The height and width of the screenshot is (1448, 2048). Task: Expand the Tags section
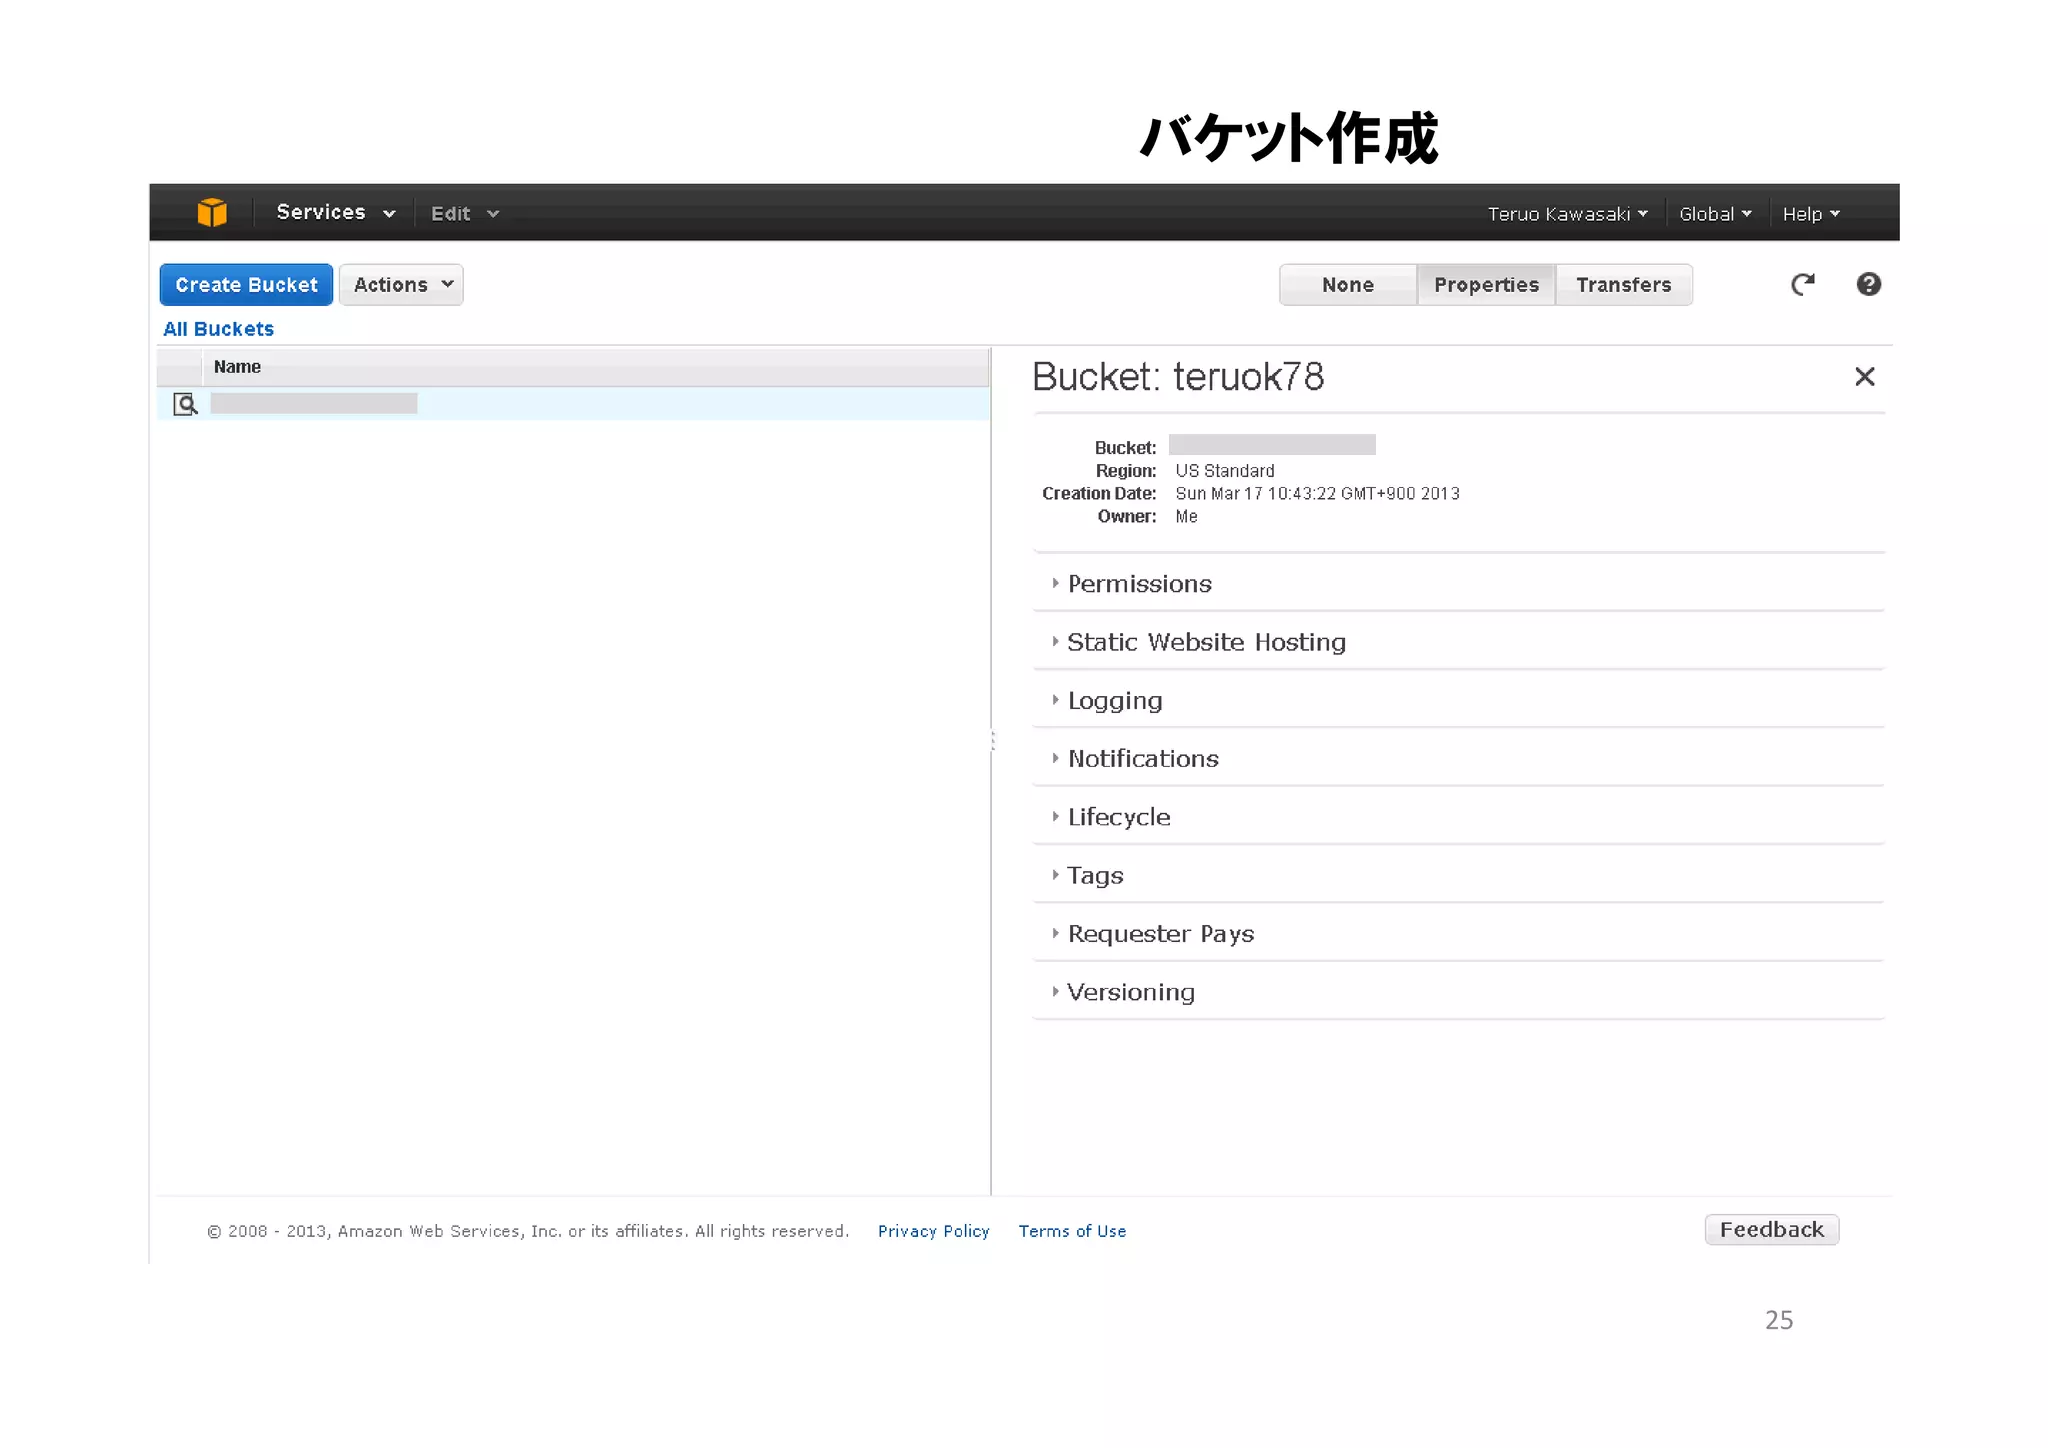pyautogui.click(x=1458, y=875)
